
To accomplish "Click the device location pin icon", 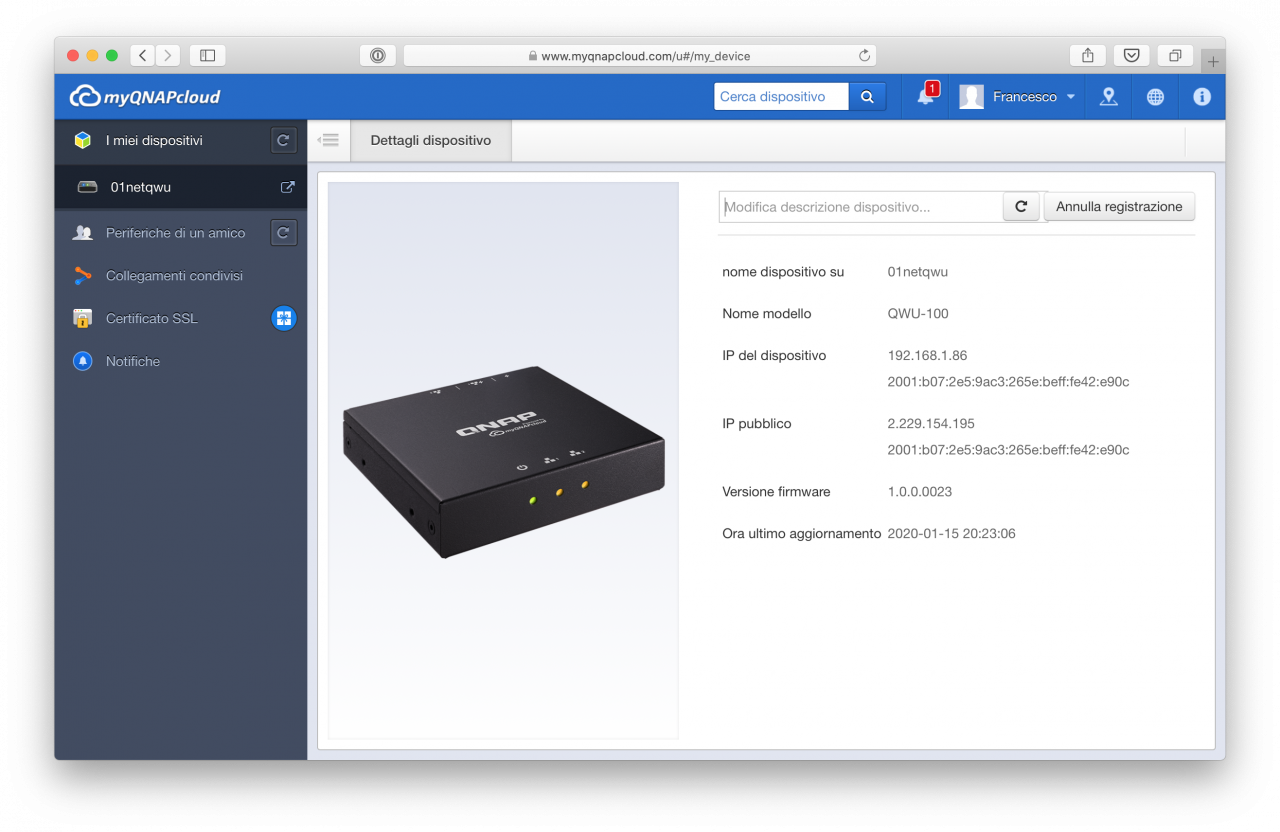I will click(1108, 97).
